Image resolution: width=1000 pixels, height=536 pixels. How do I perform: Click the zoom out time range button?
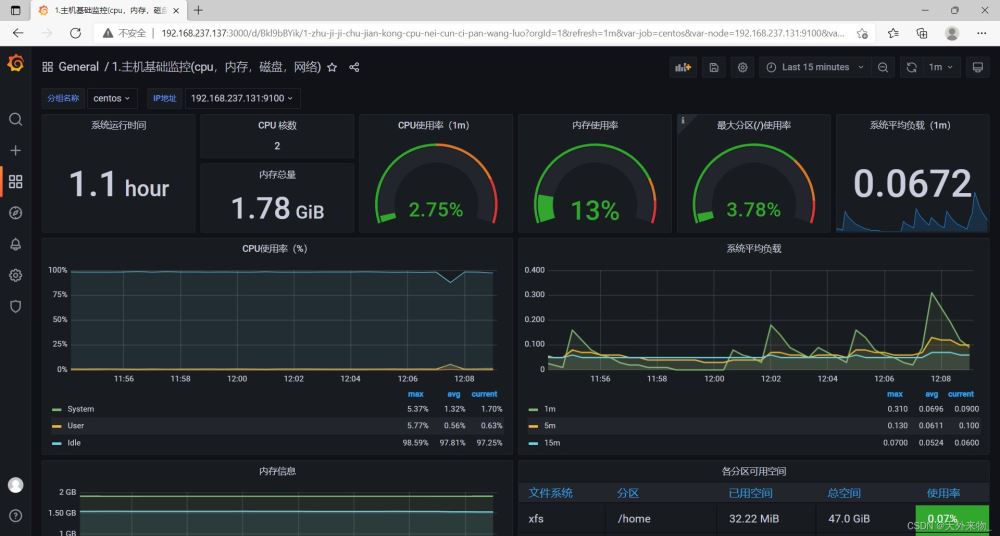883,67
